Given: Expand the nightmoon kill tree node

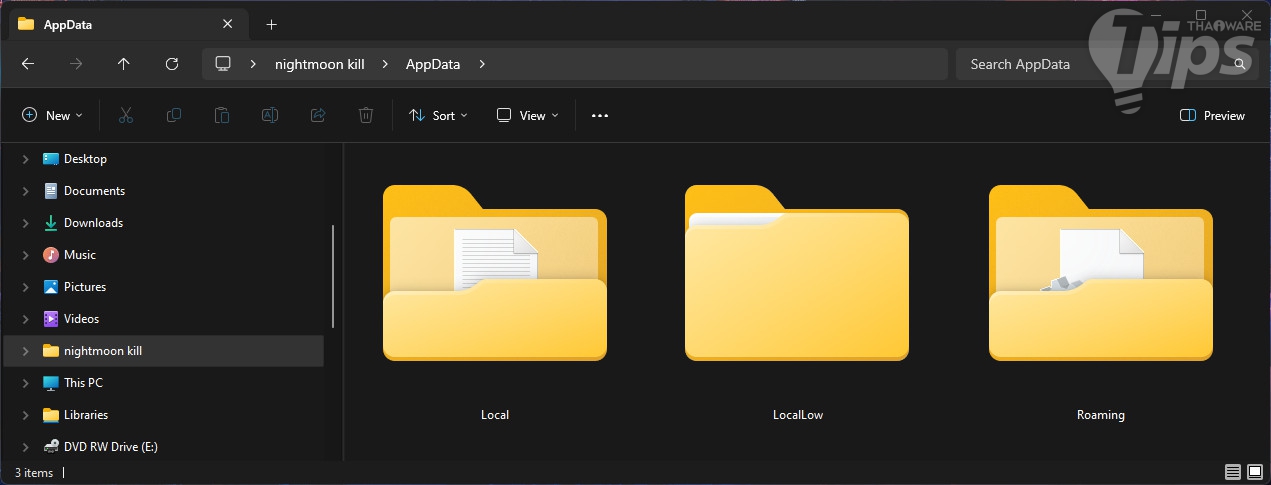Looking at the screenshot, I should tap(25, 351).
